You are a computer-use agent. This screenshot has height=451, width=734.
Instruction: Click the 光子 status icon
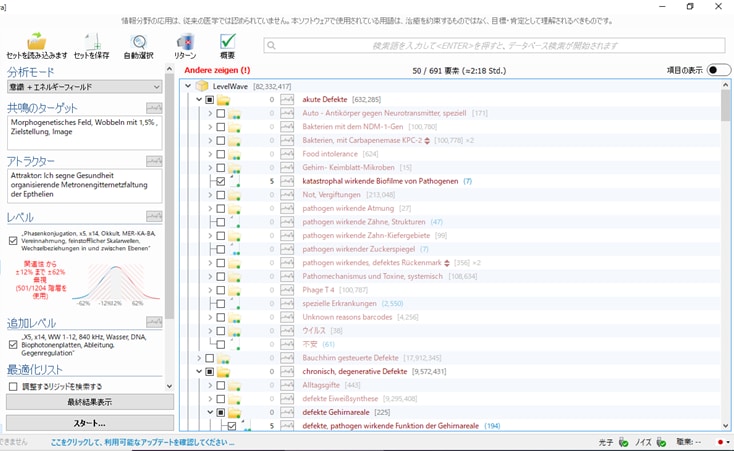coord(624,442)
